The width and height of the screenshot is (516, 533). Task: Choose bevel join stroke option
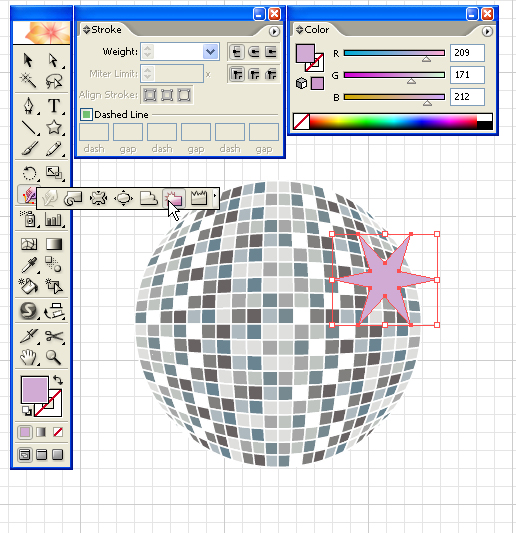coord(271,74)
